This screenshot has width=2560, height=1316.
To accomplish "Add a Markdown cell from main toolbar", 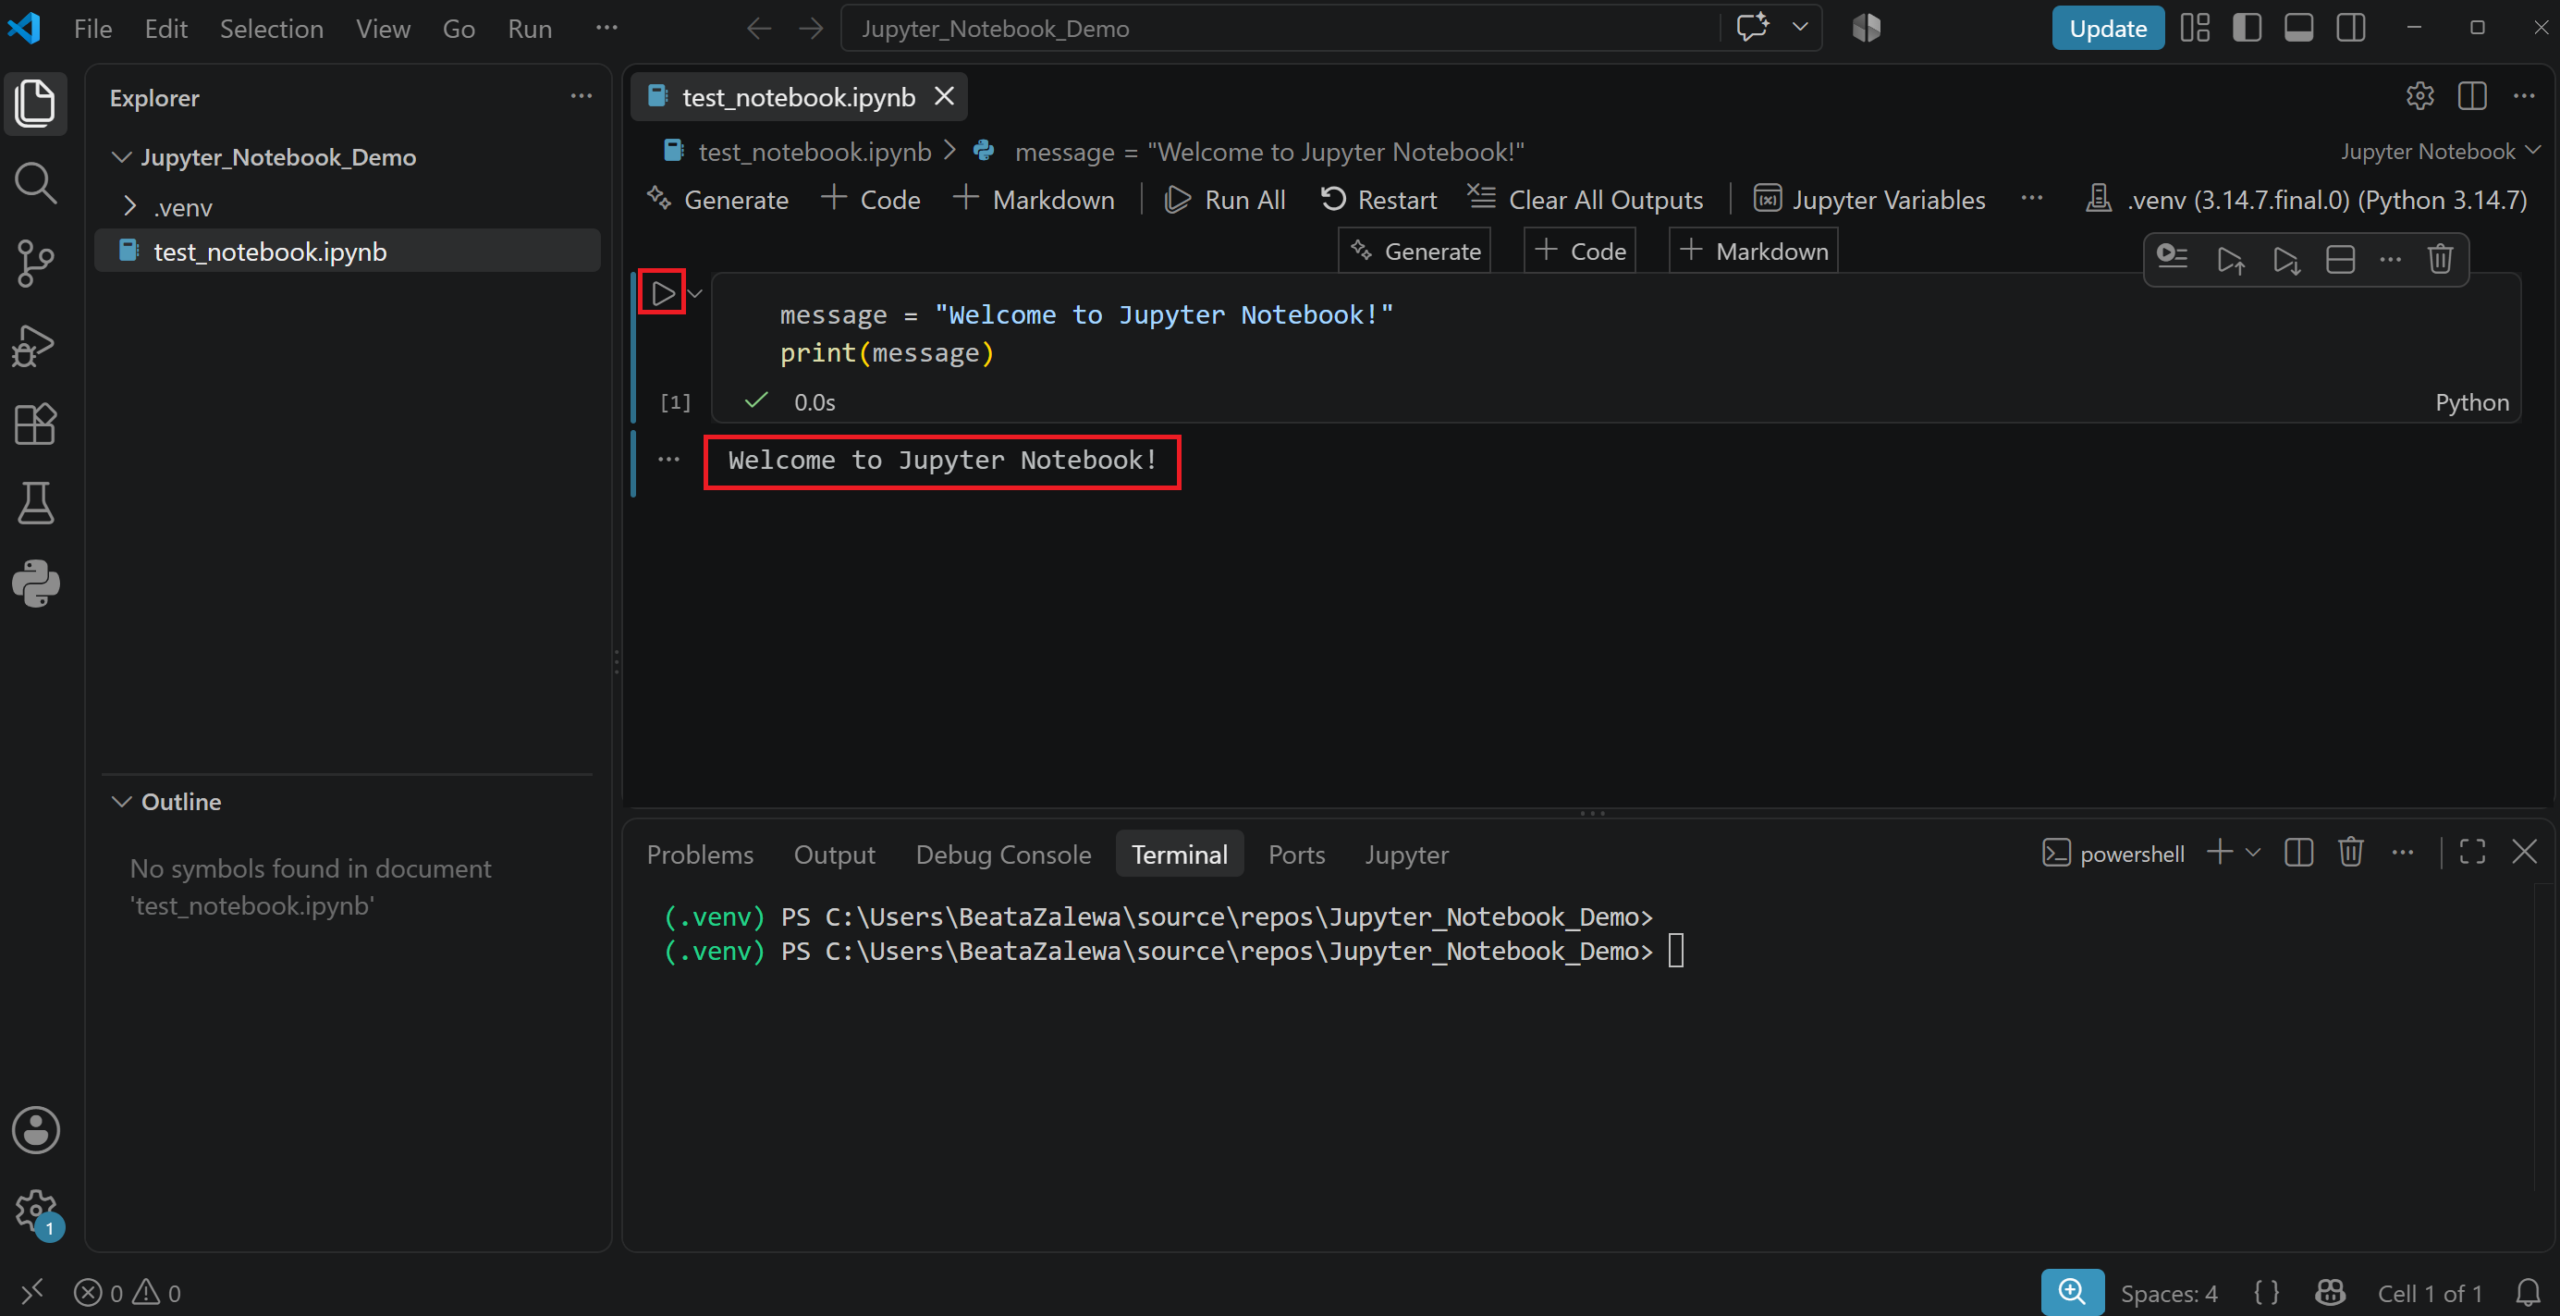I will (x=1034, y=200).
